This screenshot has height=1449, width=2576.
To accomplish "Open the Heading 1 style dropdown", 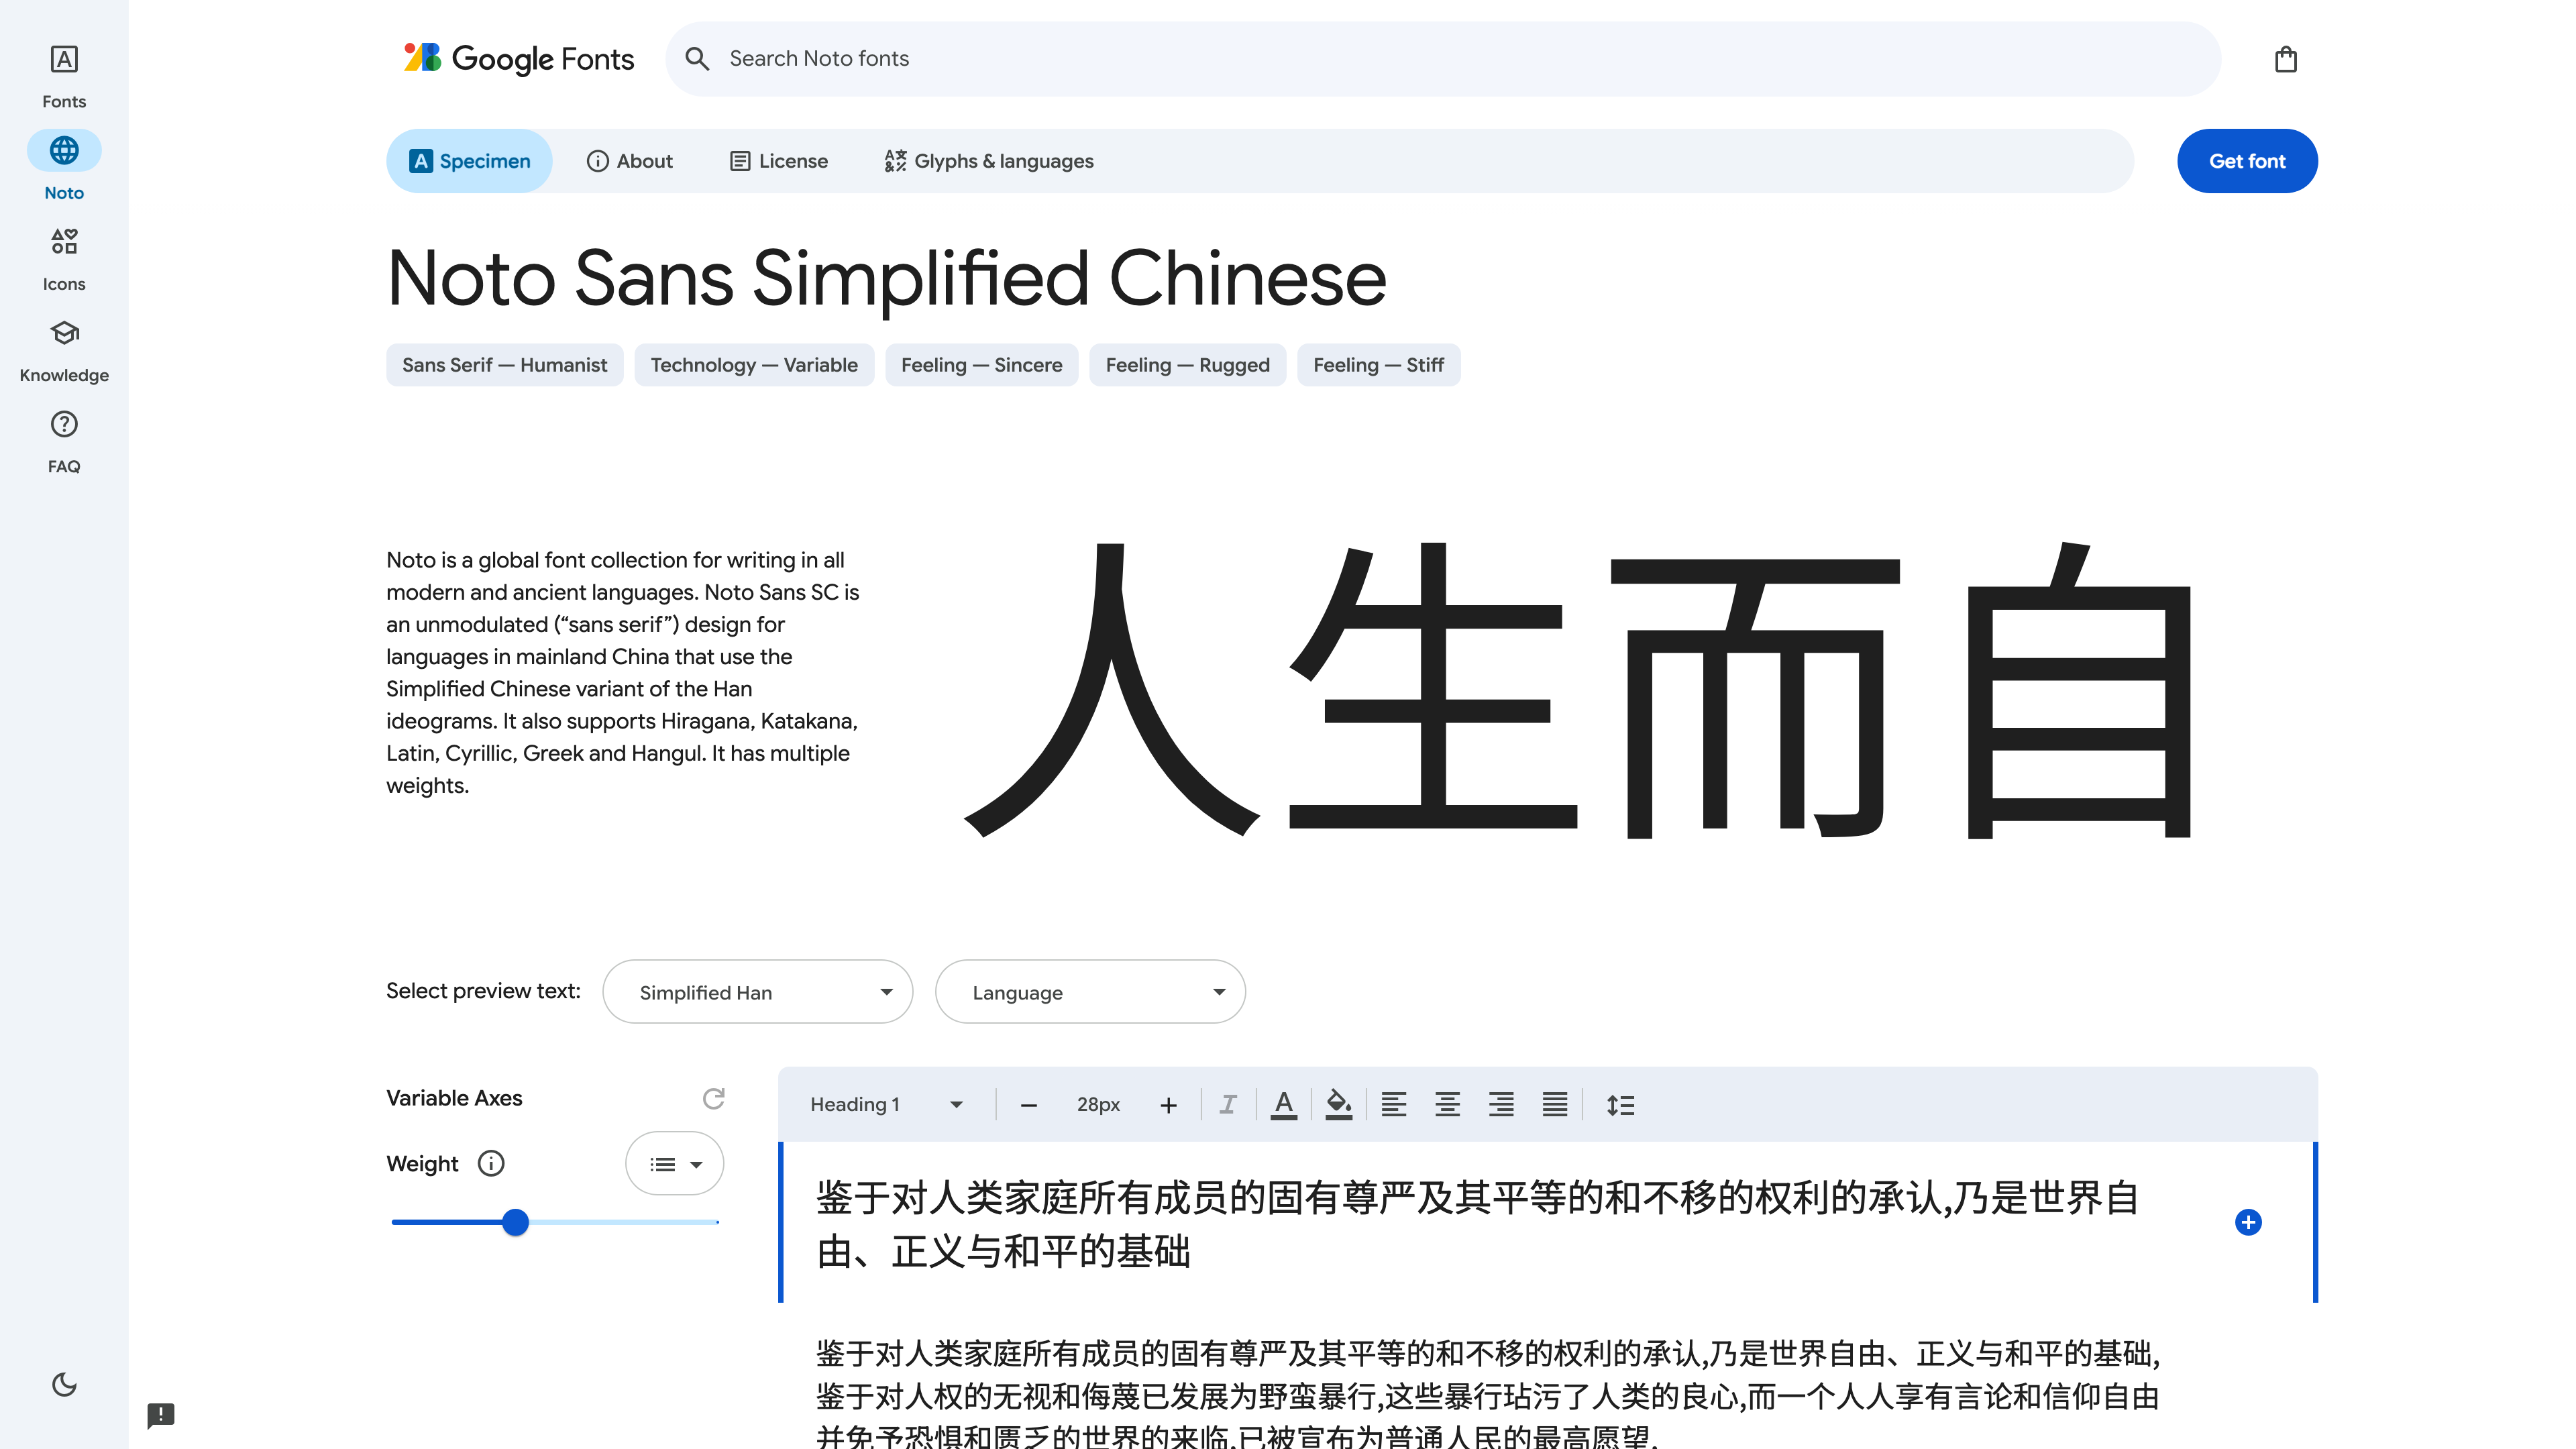I will [x=886, y=1104].
